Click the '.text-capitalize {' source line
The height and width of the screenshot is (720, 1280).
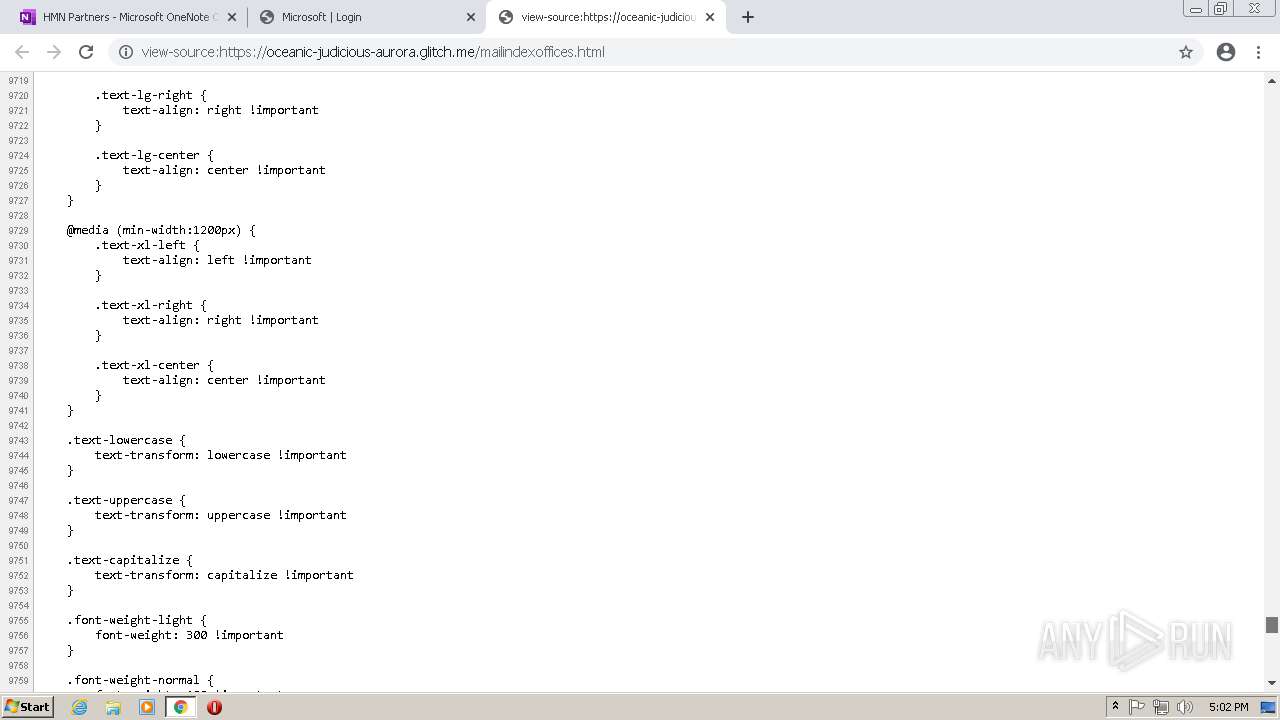130,560
